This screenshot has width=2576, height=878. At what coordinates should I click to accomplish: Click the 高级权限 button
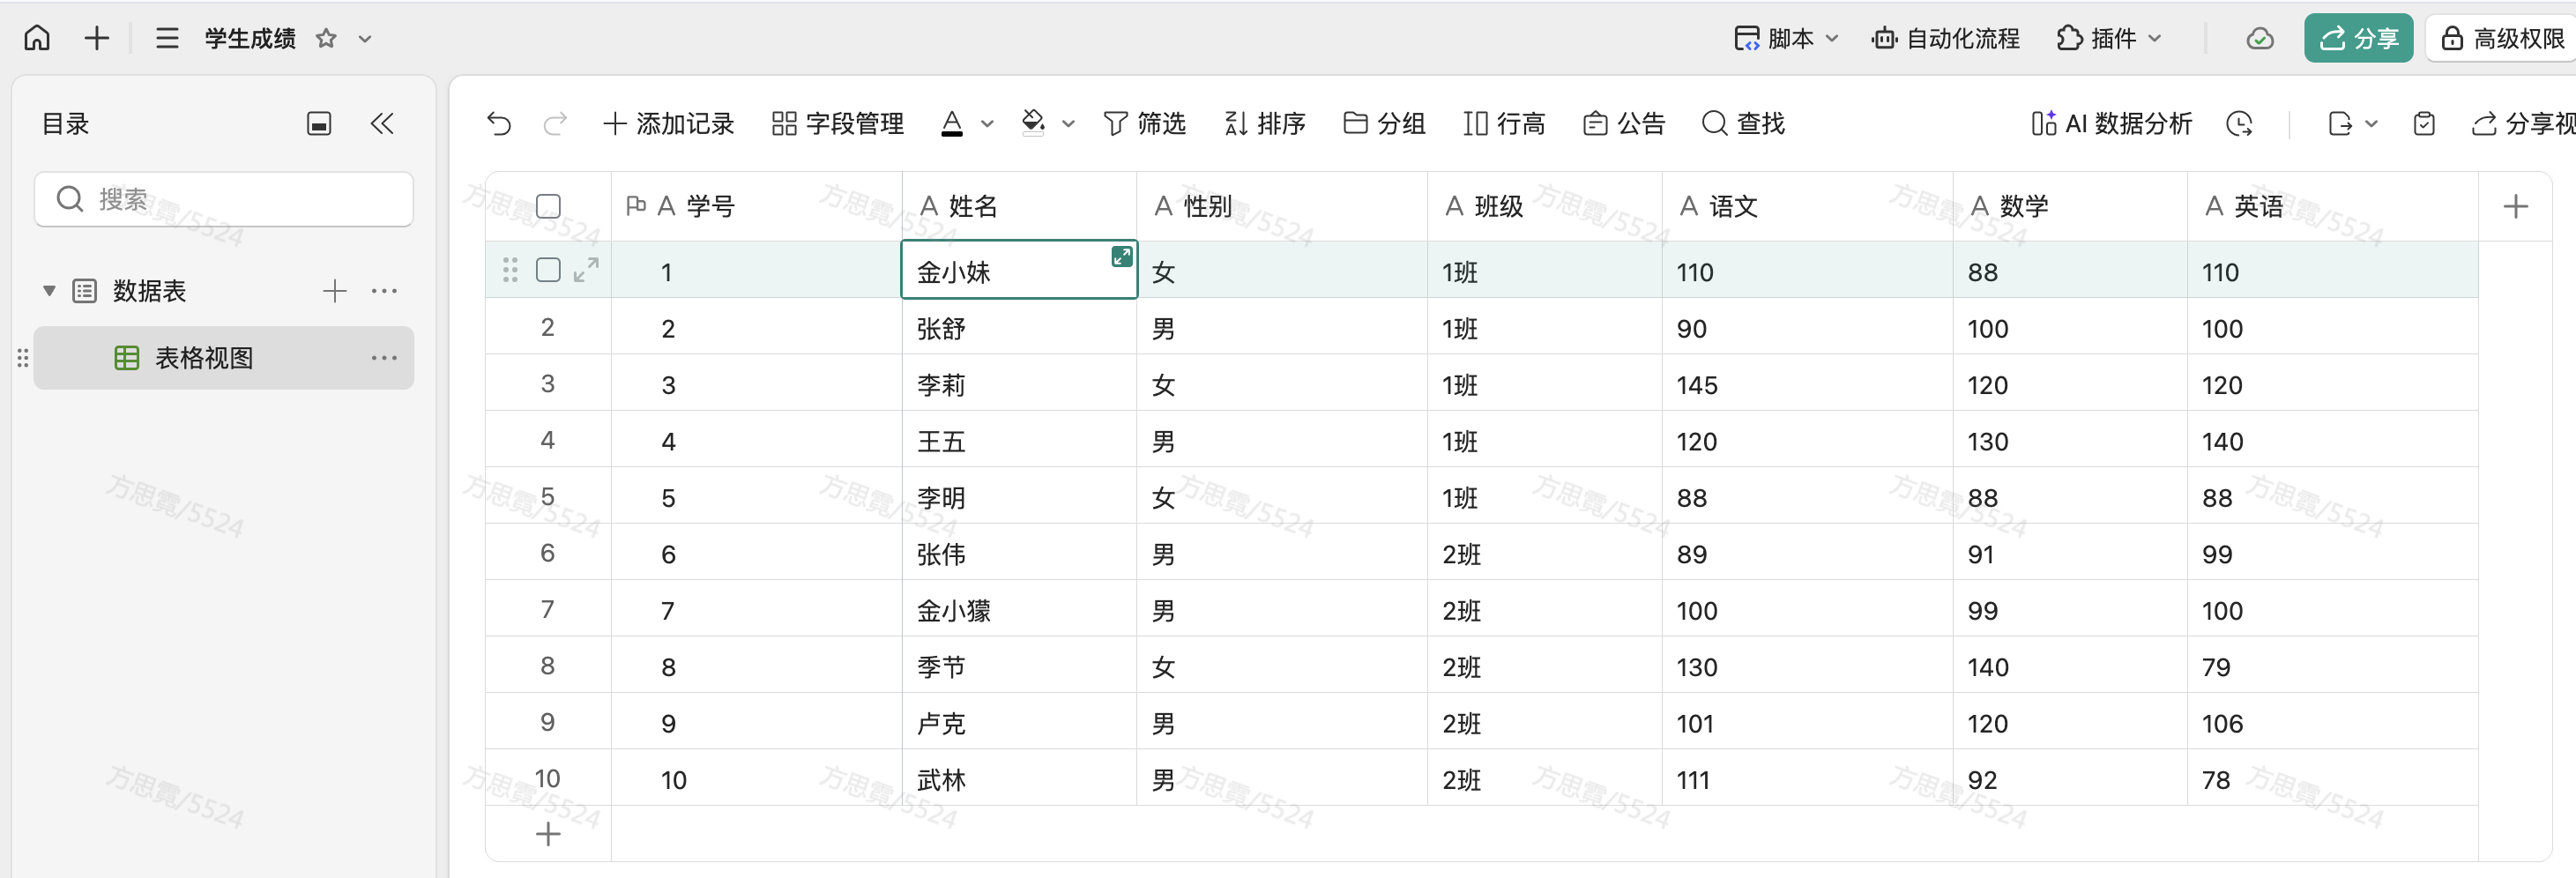pos(2503,38)
